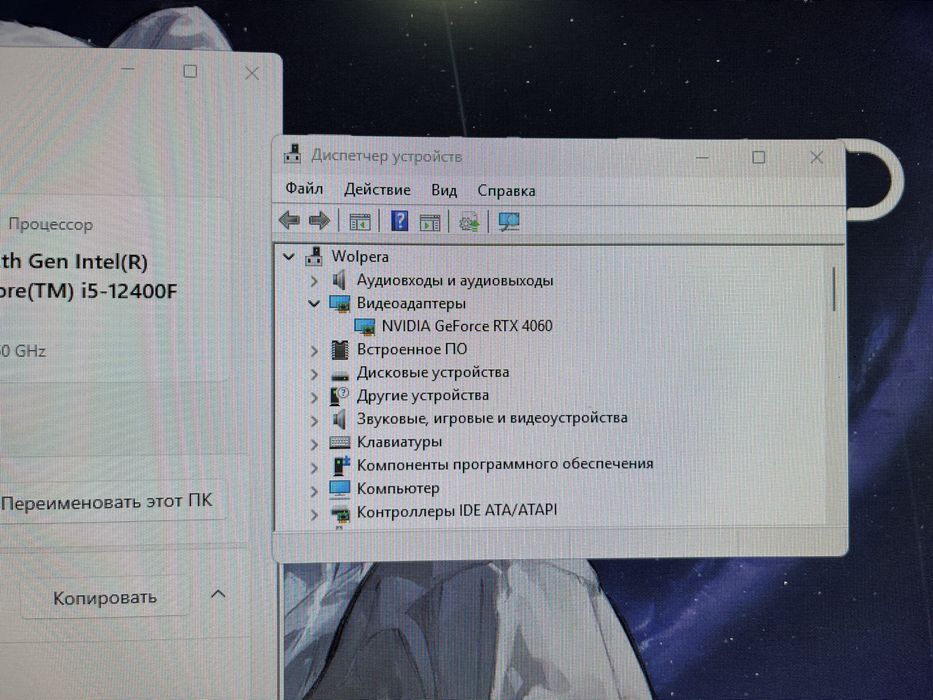Click the Процессор heading in Settings
The image size is (933, 700).
tap(51, 224)
